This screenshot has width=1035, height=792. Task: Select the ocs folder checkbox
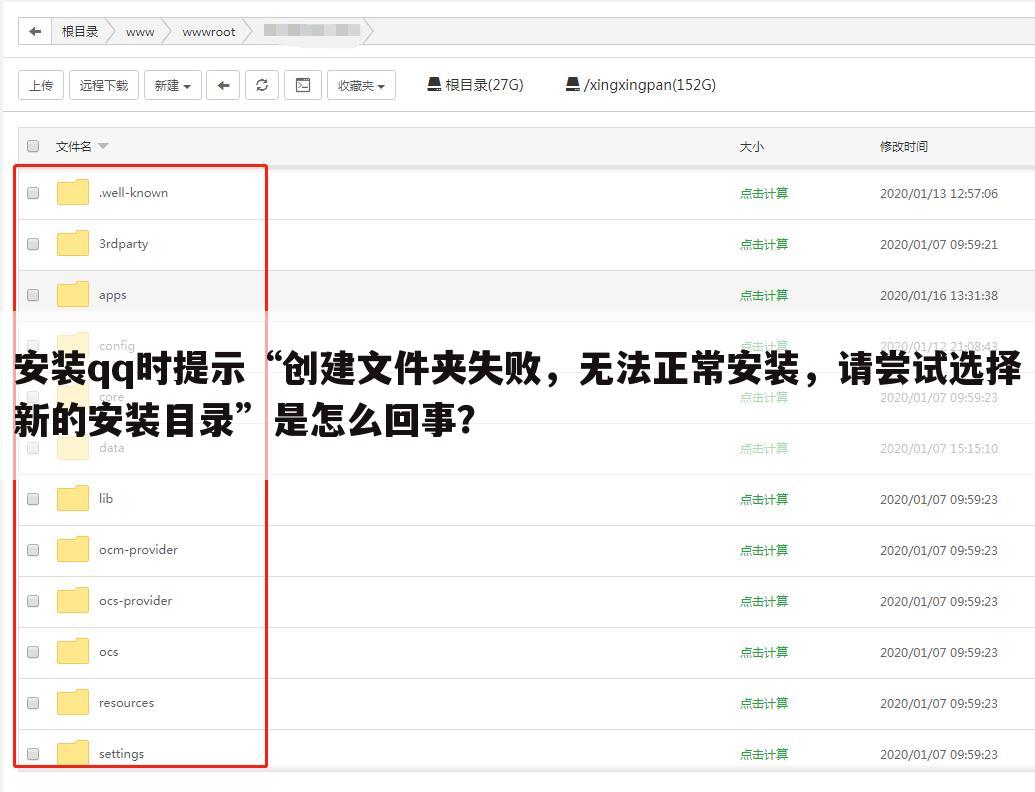pyautogui.click(x=33, y=652)
